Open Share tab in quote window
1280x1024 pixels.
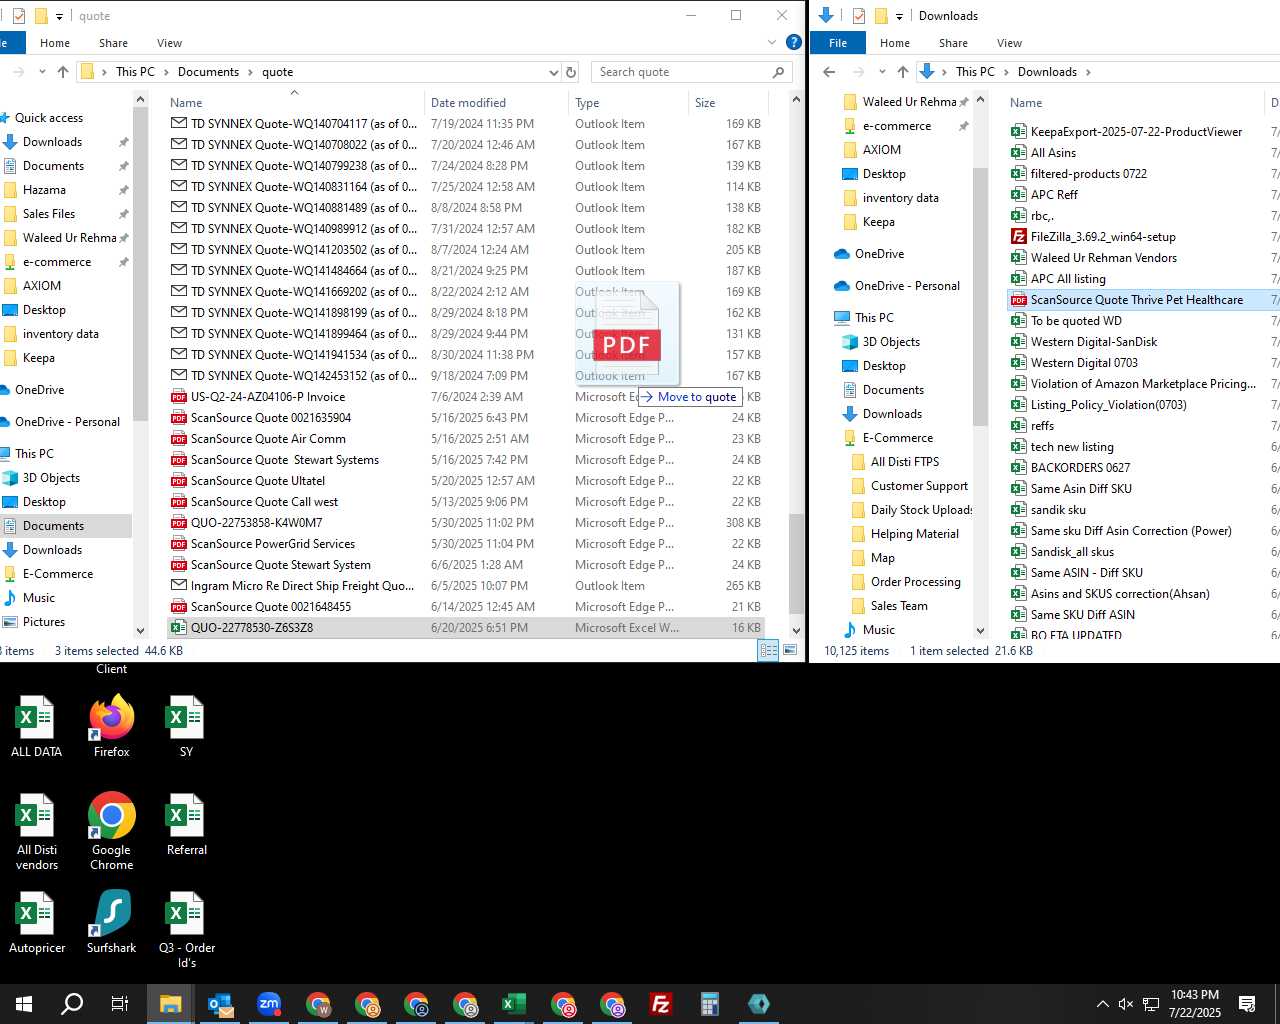(x=113, y=43)
